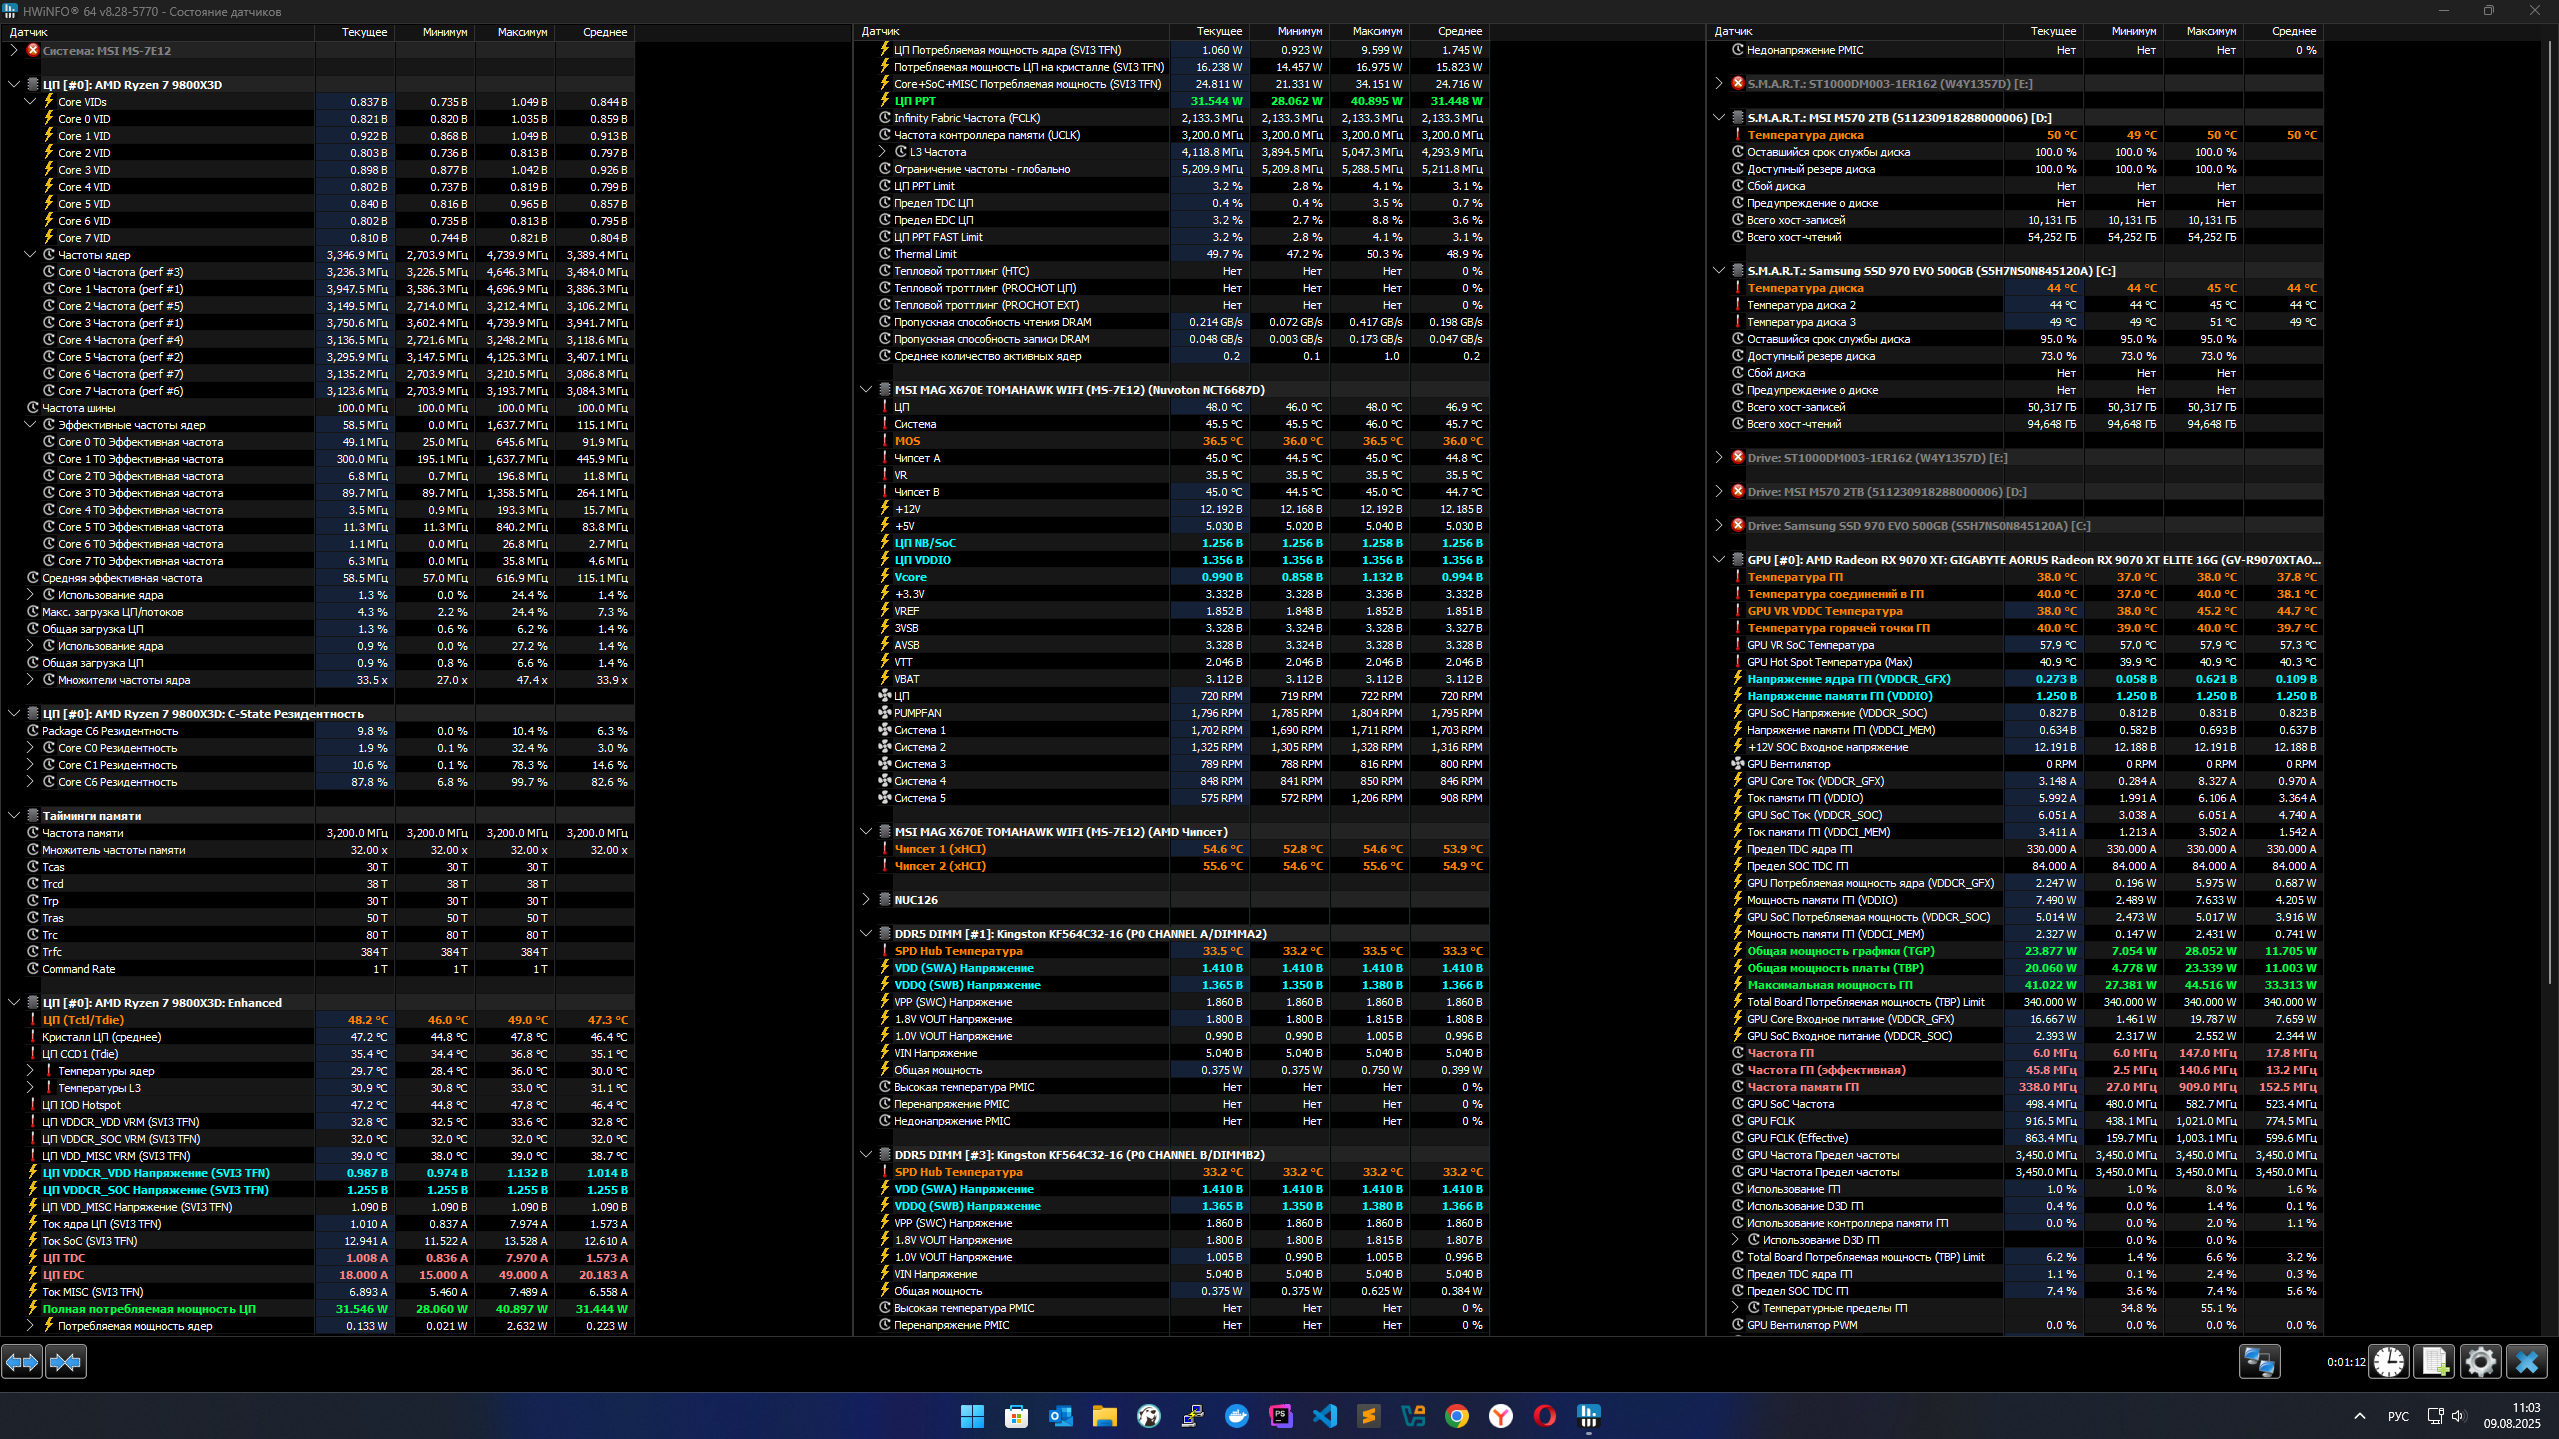Reset min/max values with the clock icon
The height and width of the screenshot is (1439, 2559).
click(x=2389, y=1362)
